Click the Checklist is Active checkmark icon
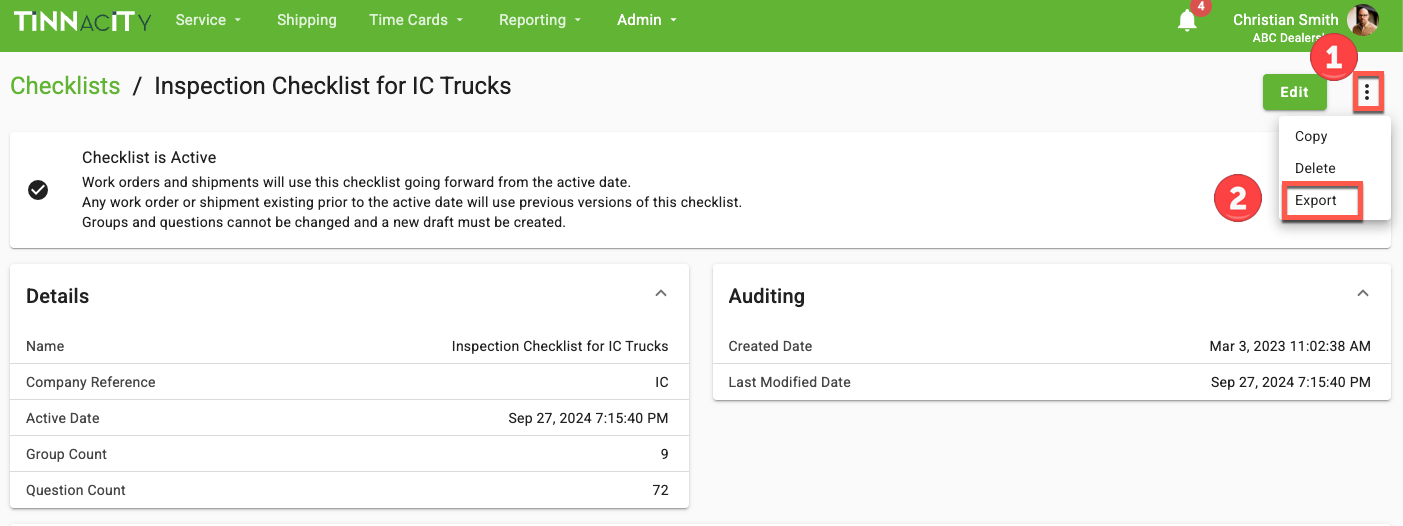The width and height of the screenshot is (1403, 526). 38,190
